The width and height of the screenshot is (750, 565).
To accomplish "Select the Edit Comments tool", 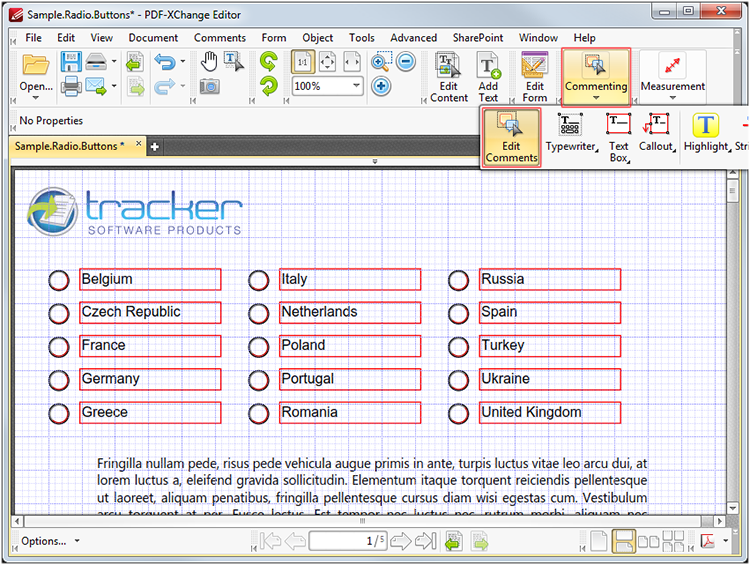I will coord(511,138).
